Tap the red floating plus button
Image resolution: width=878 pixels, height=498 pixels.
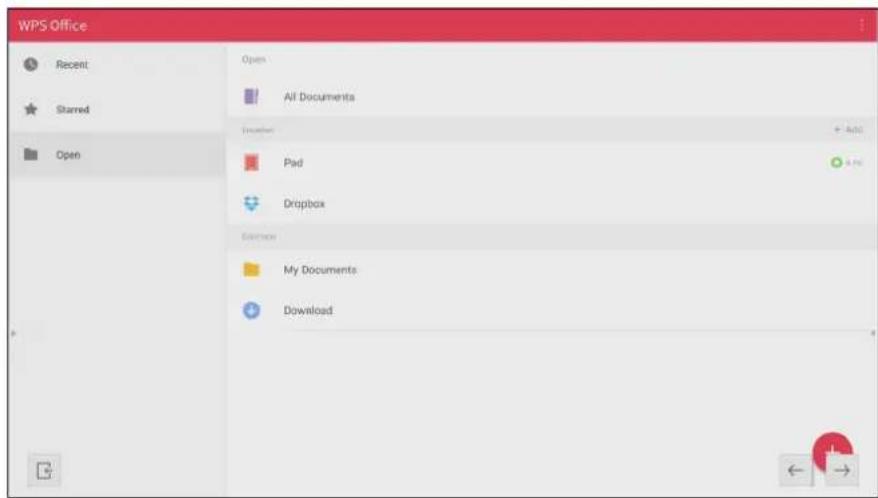pyautogui.click(x=832, y=450)
